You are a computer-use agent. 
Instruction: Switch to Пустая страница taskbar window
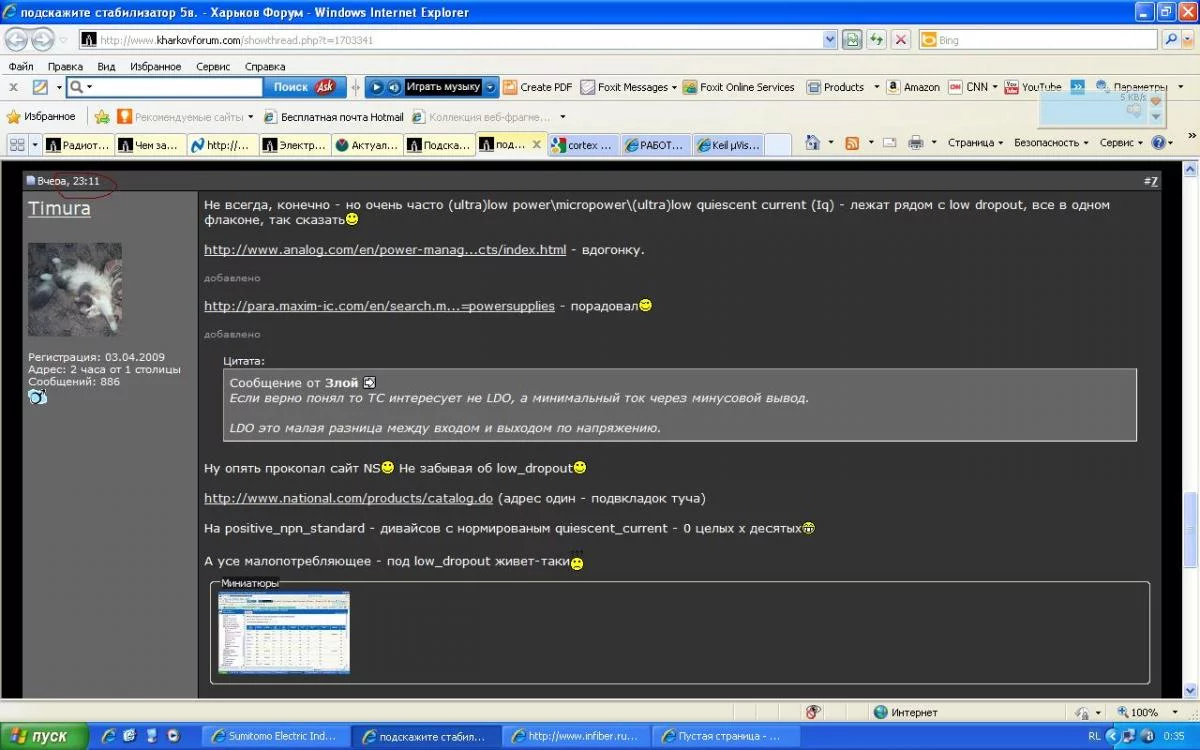pos(728,736)
